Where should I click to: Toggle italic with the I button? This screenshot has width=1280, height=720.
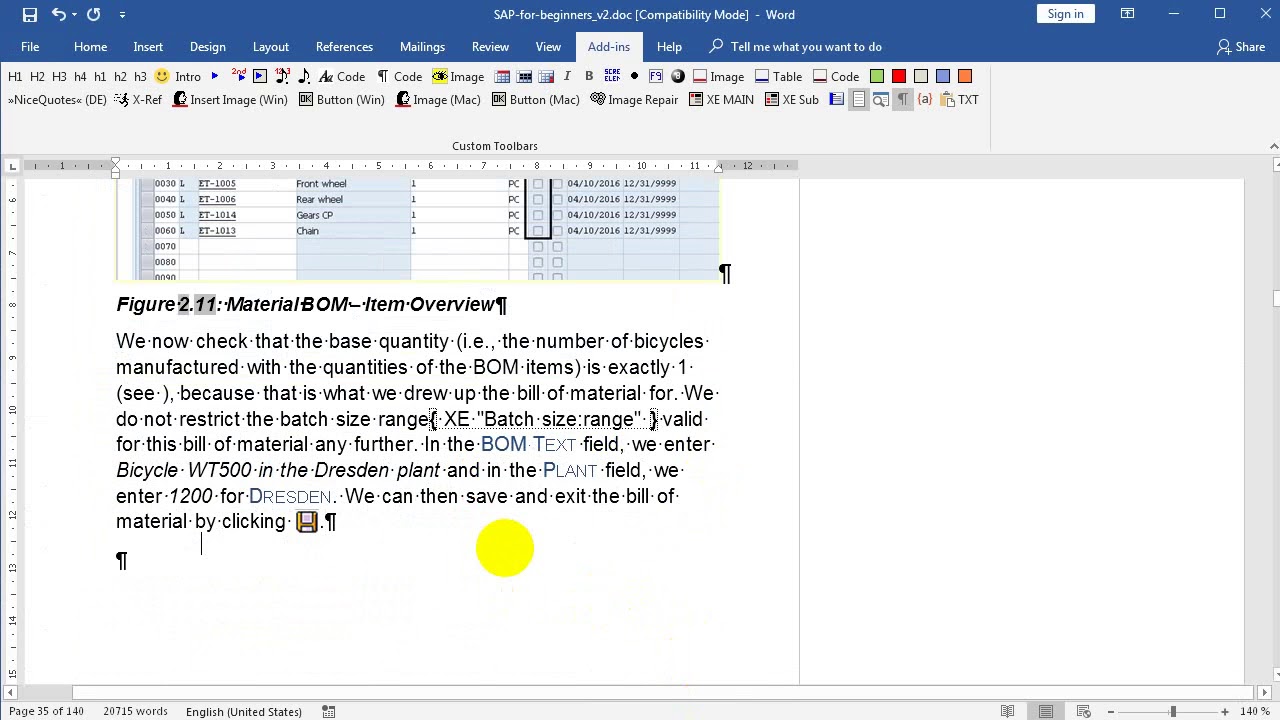(x=567, y=76)
